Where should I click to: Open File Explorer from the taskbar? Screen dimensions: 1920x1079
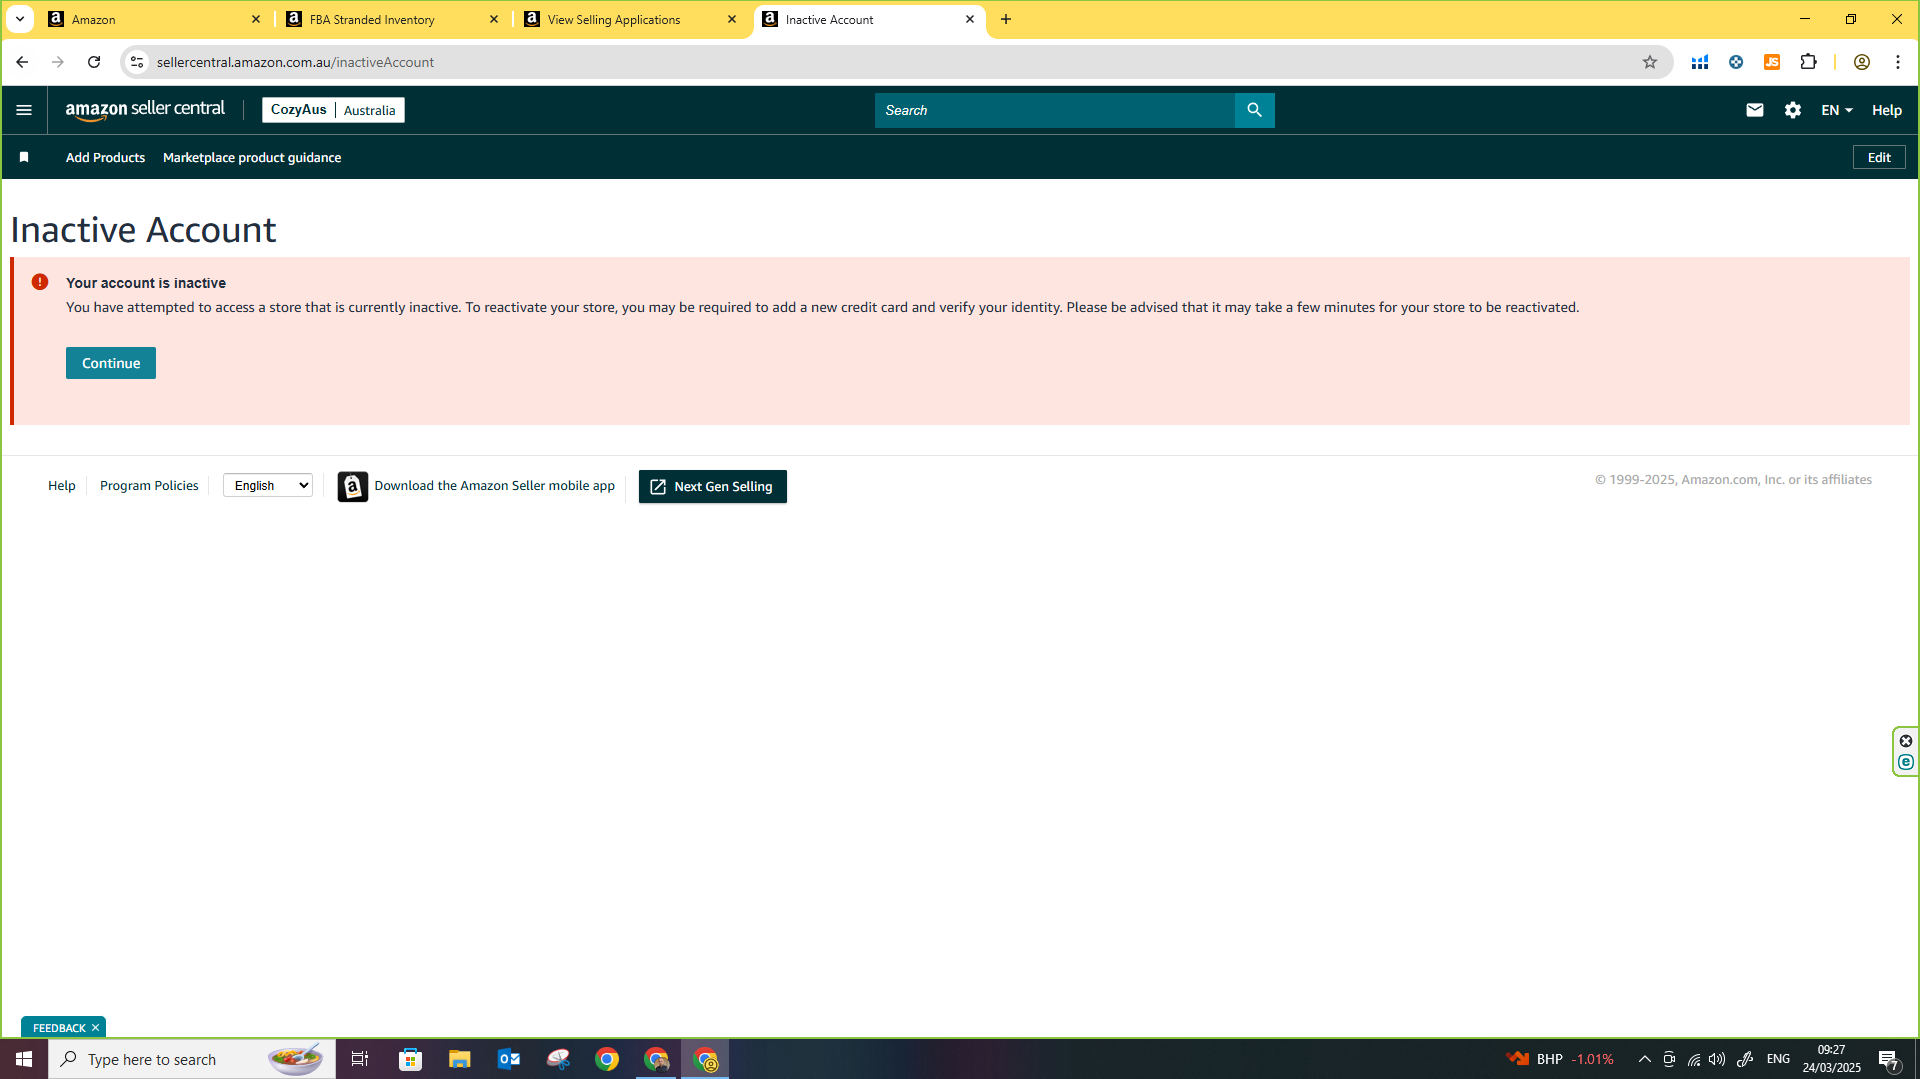[x=459, y=1059]
